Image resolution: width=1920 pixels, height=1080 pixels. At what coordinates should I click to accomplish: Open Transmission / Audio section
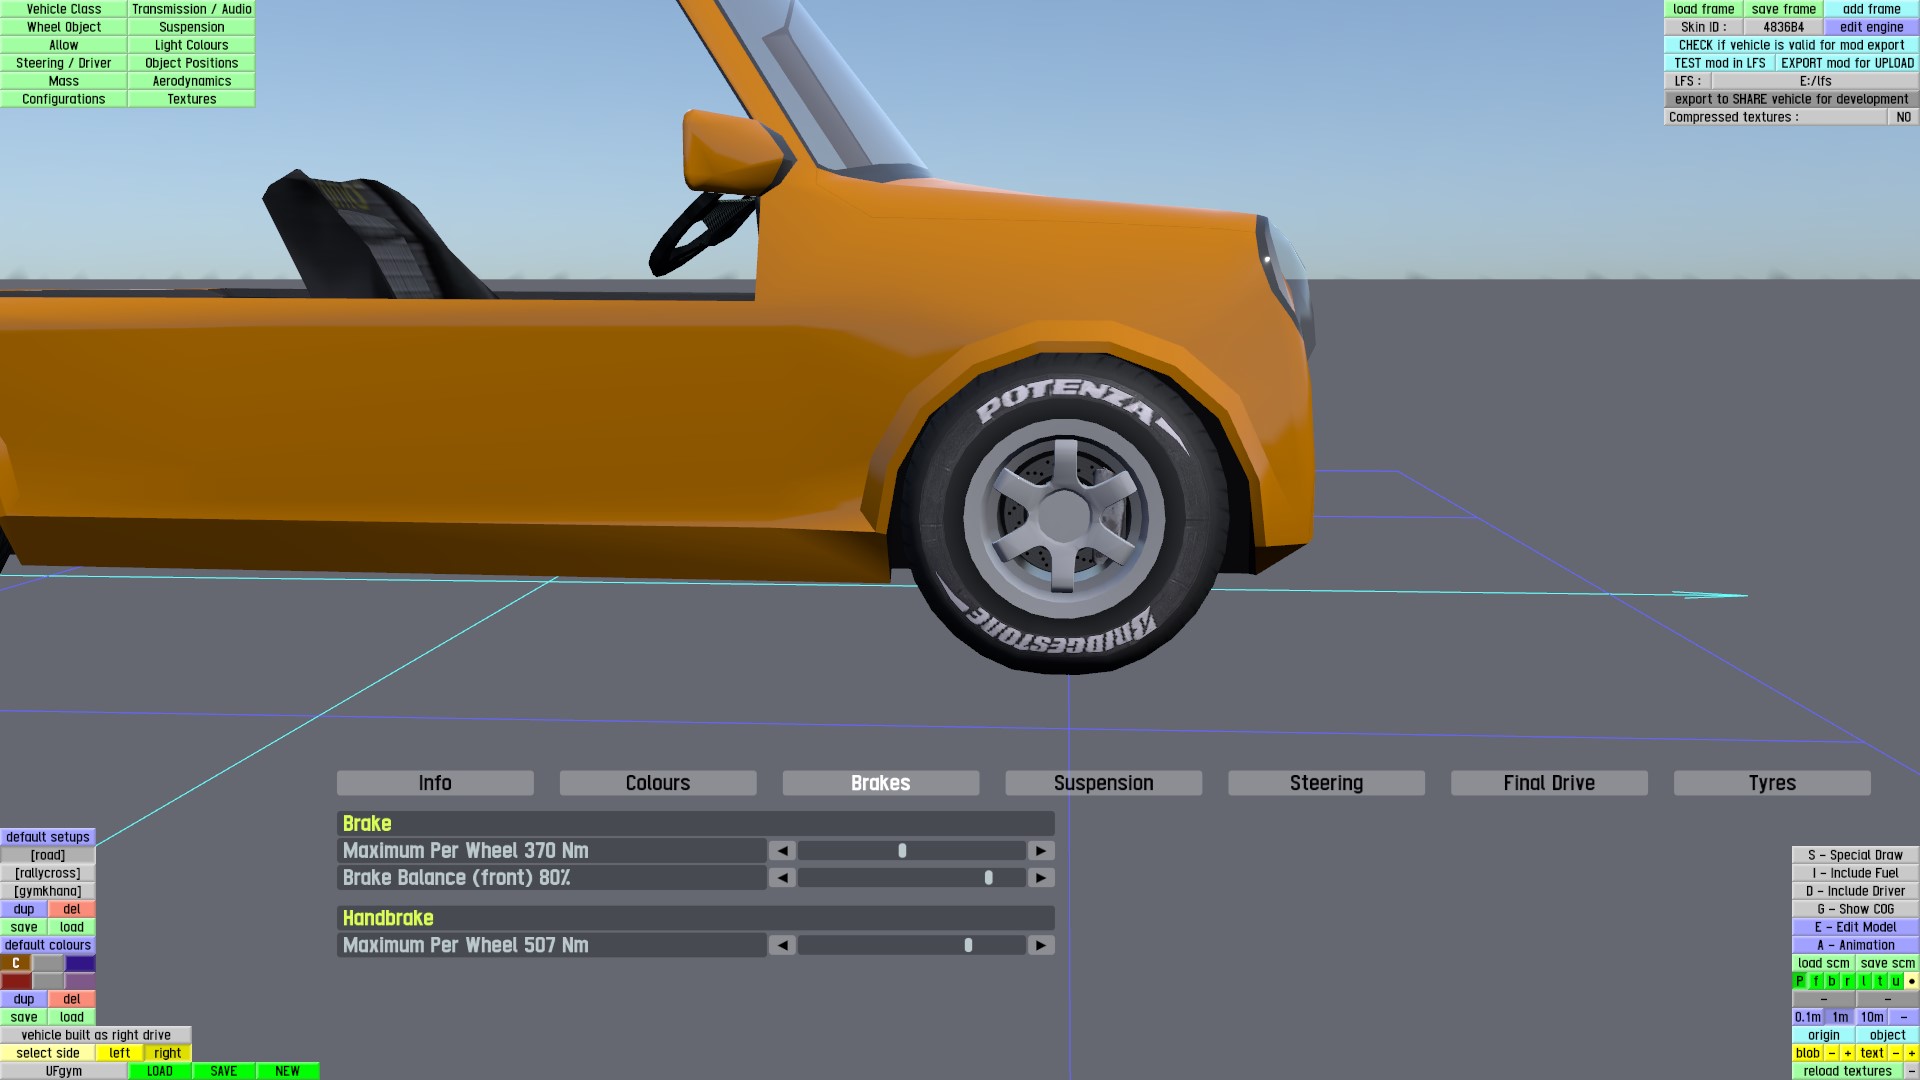pos(191,9)
